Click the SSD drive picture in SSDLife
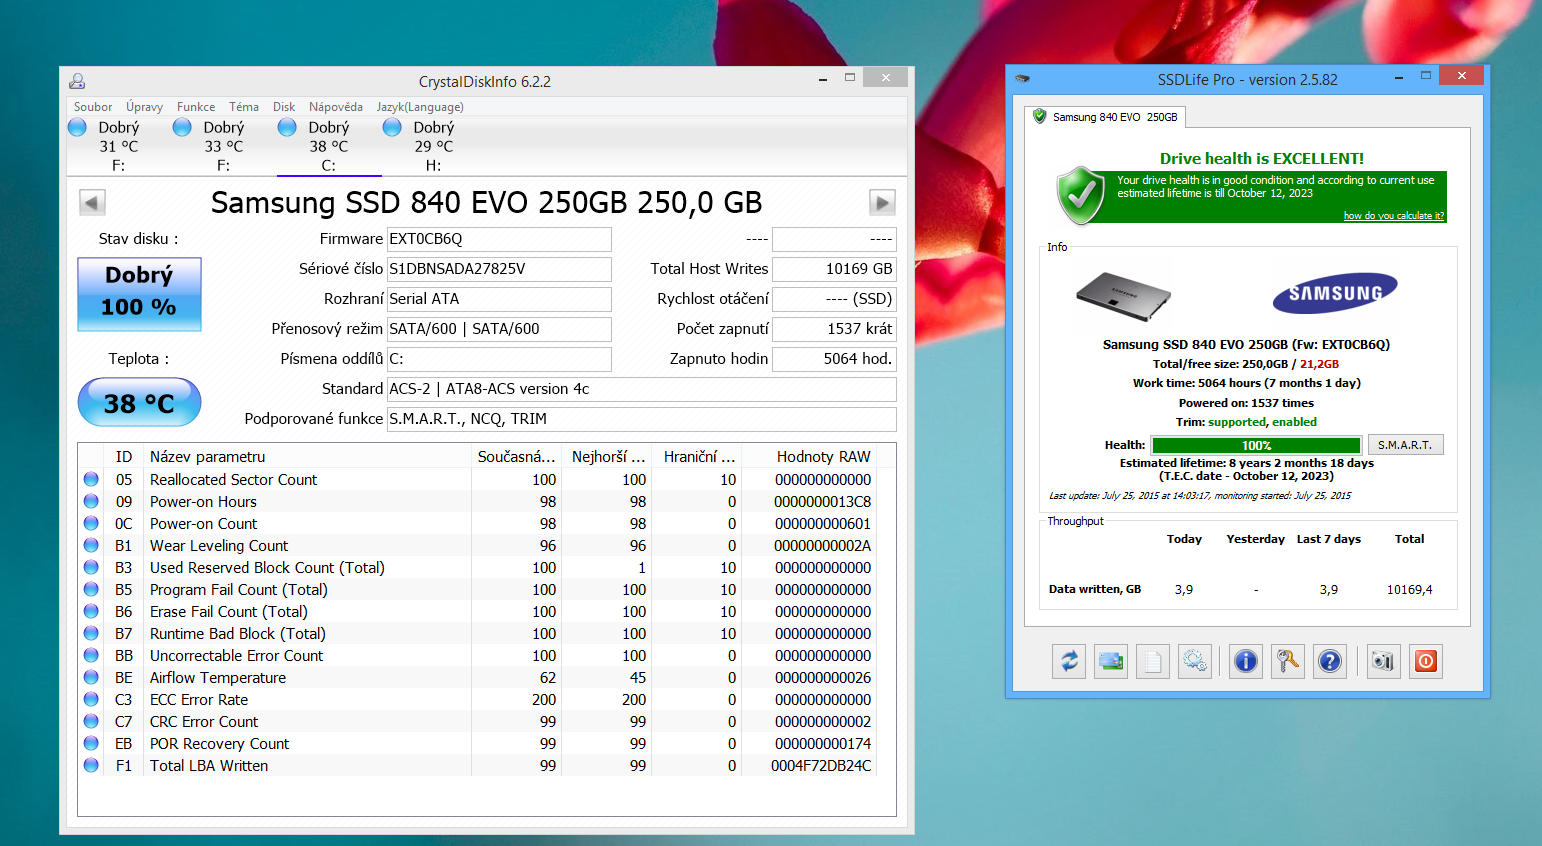 pyautogui.click(x=1123, y=296)
